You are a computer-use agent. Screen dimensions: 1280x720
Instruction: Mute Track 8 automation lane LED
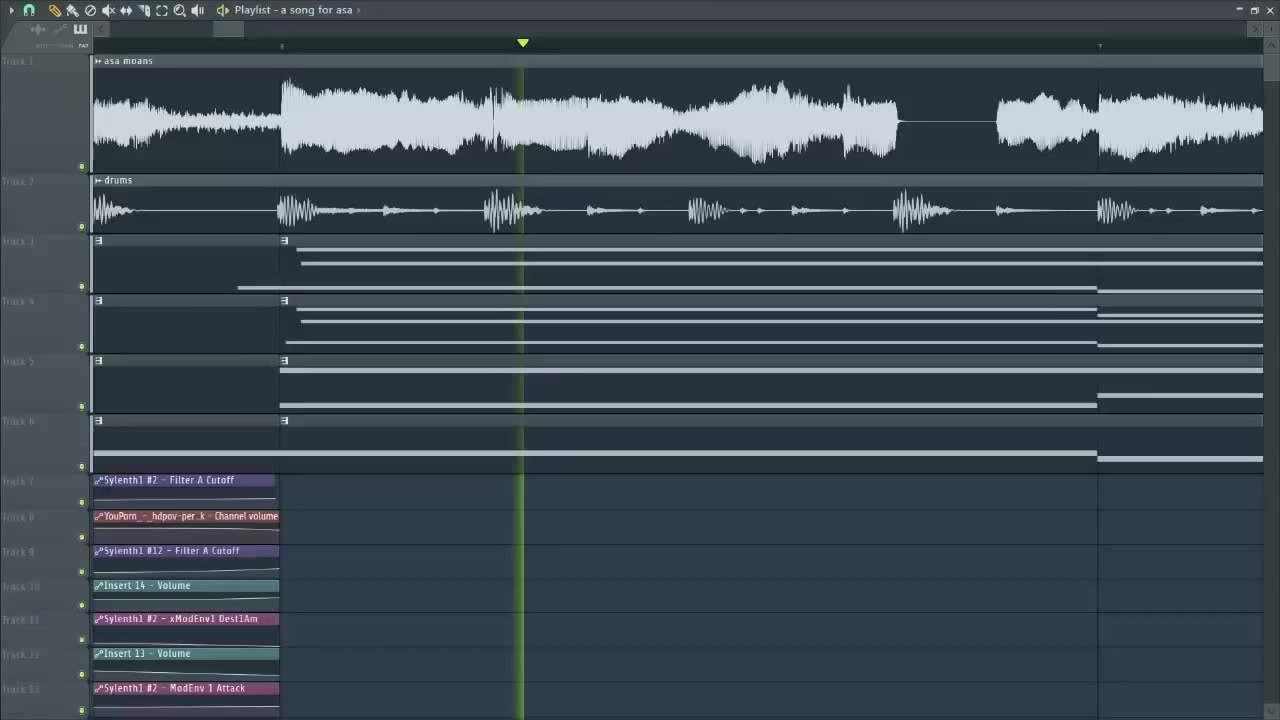[x=82, y=537]
